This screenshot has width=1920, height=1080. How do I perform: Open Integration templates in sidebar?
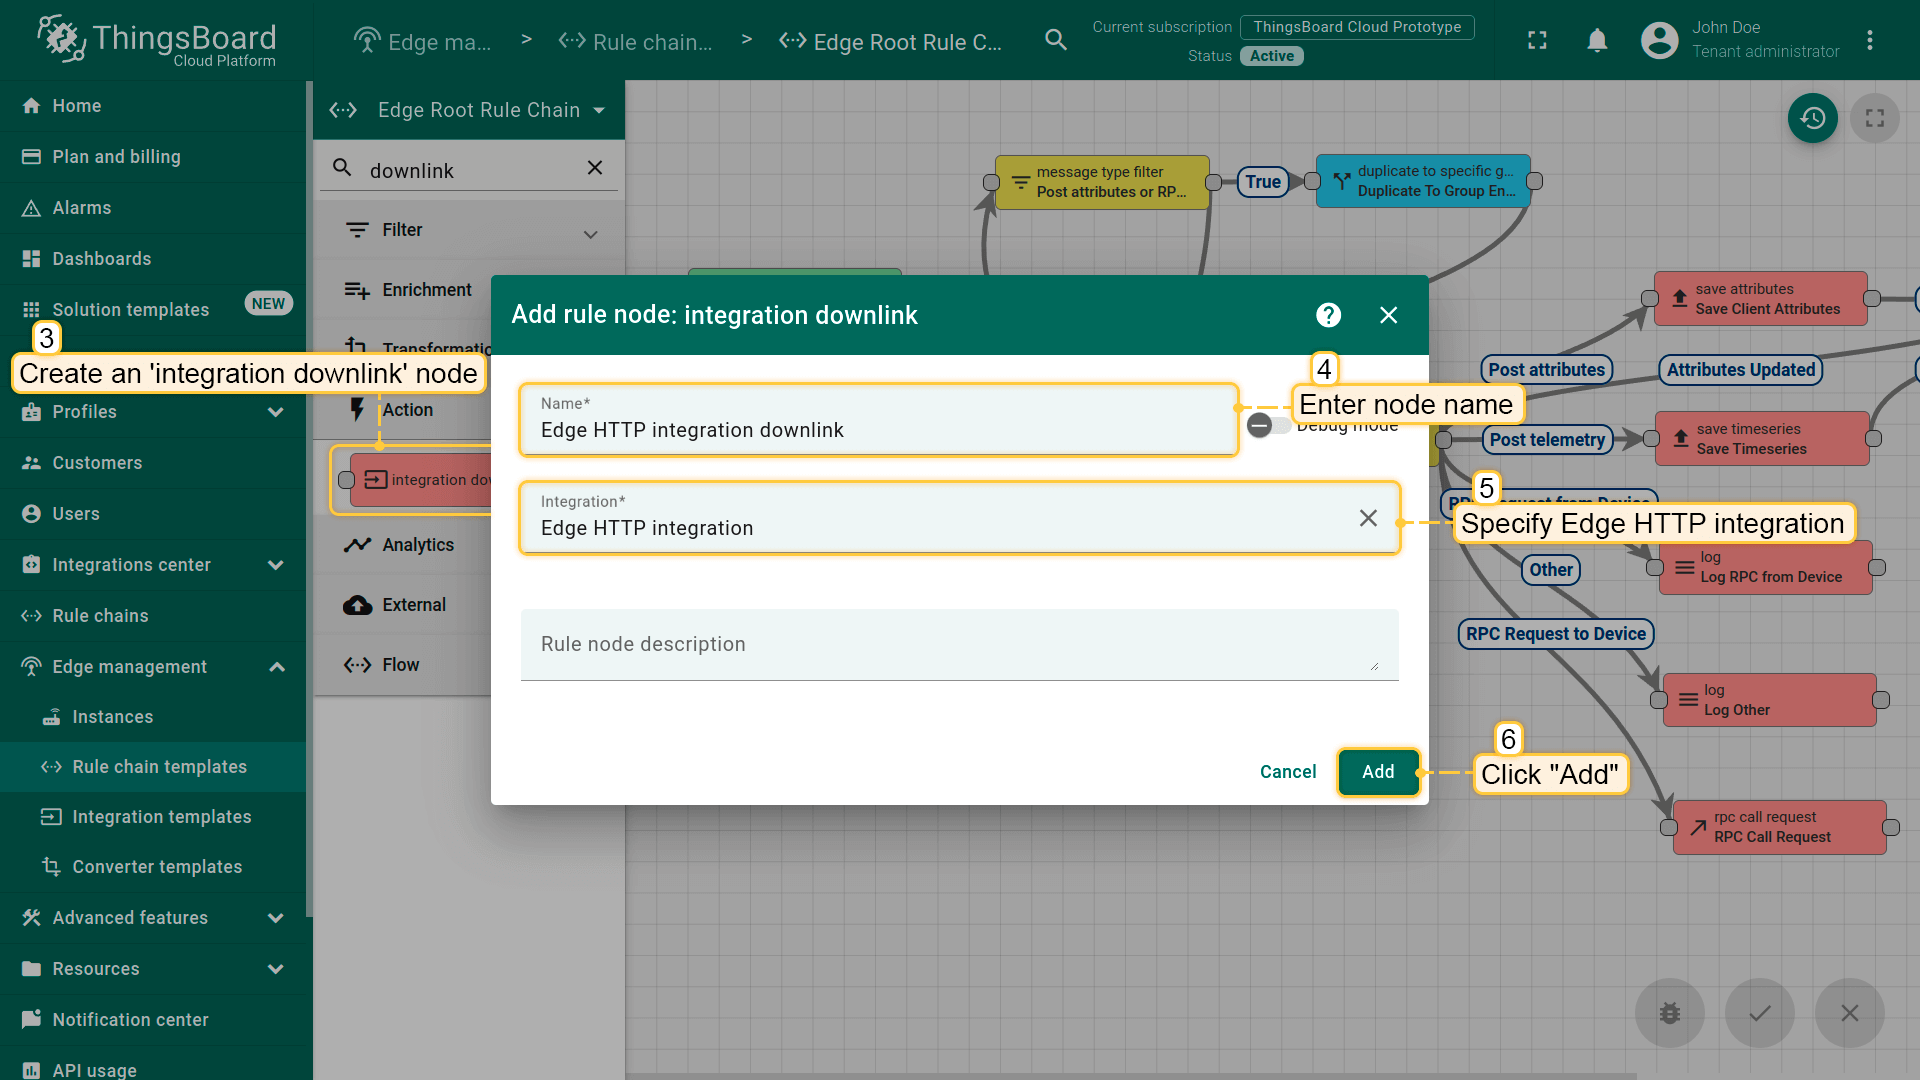[x=161, y=817]
